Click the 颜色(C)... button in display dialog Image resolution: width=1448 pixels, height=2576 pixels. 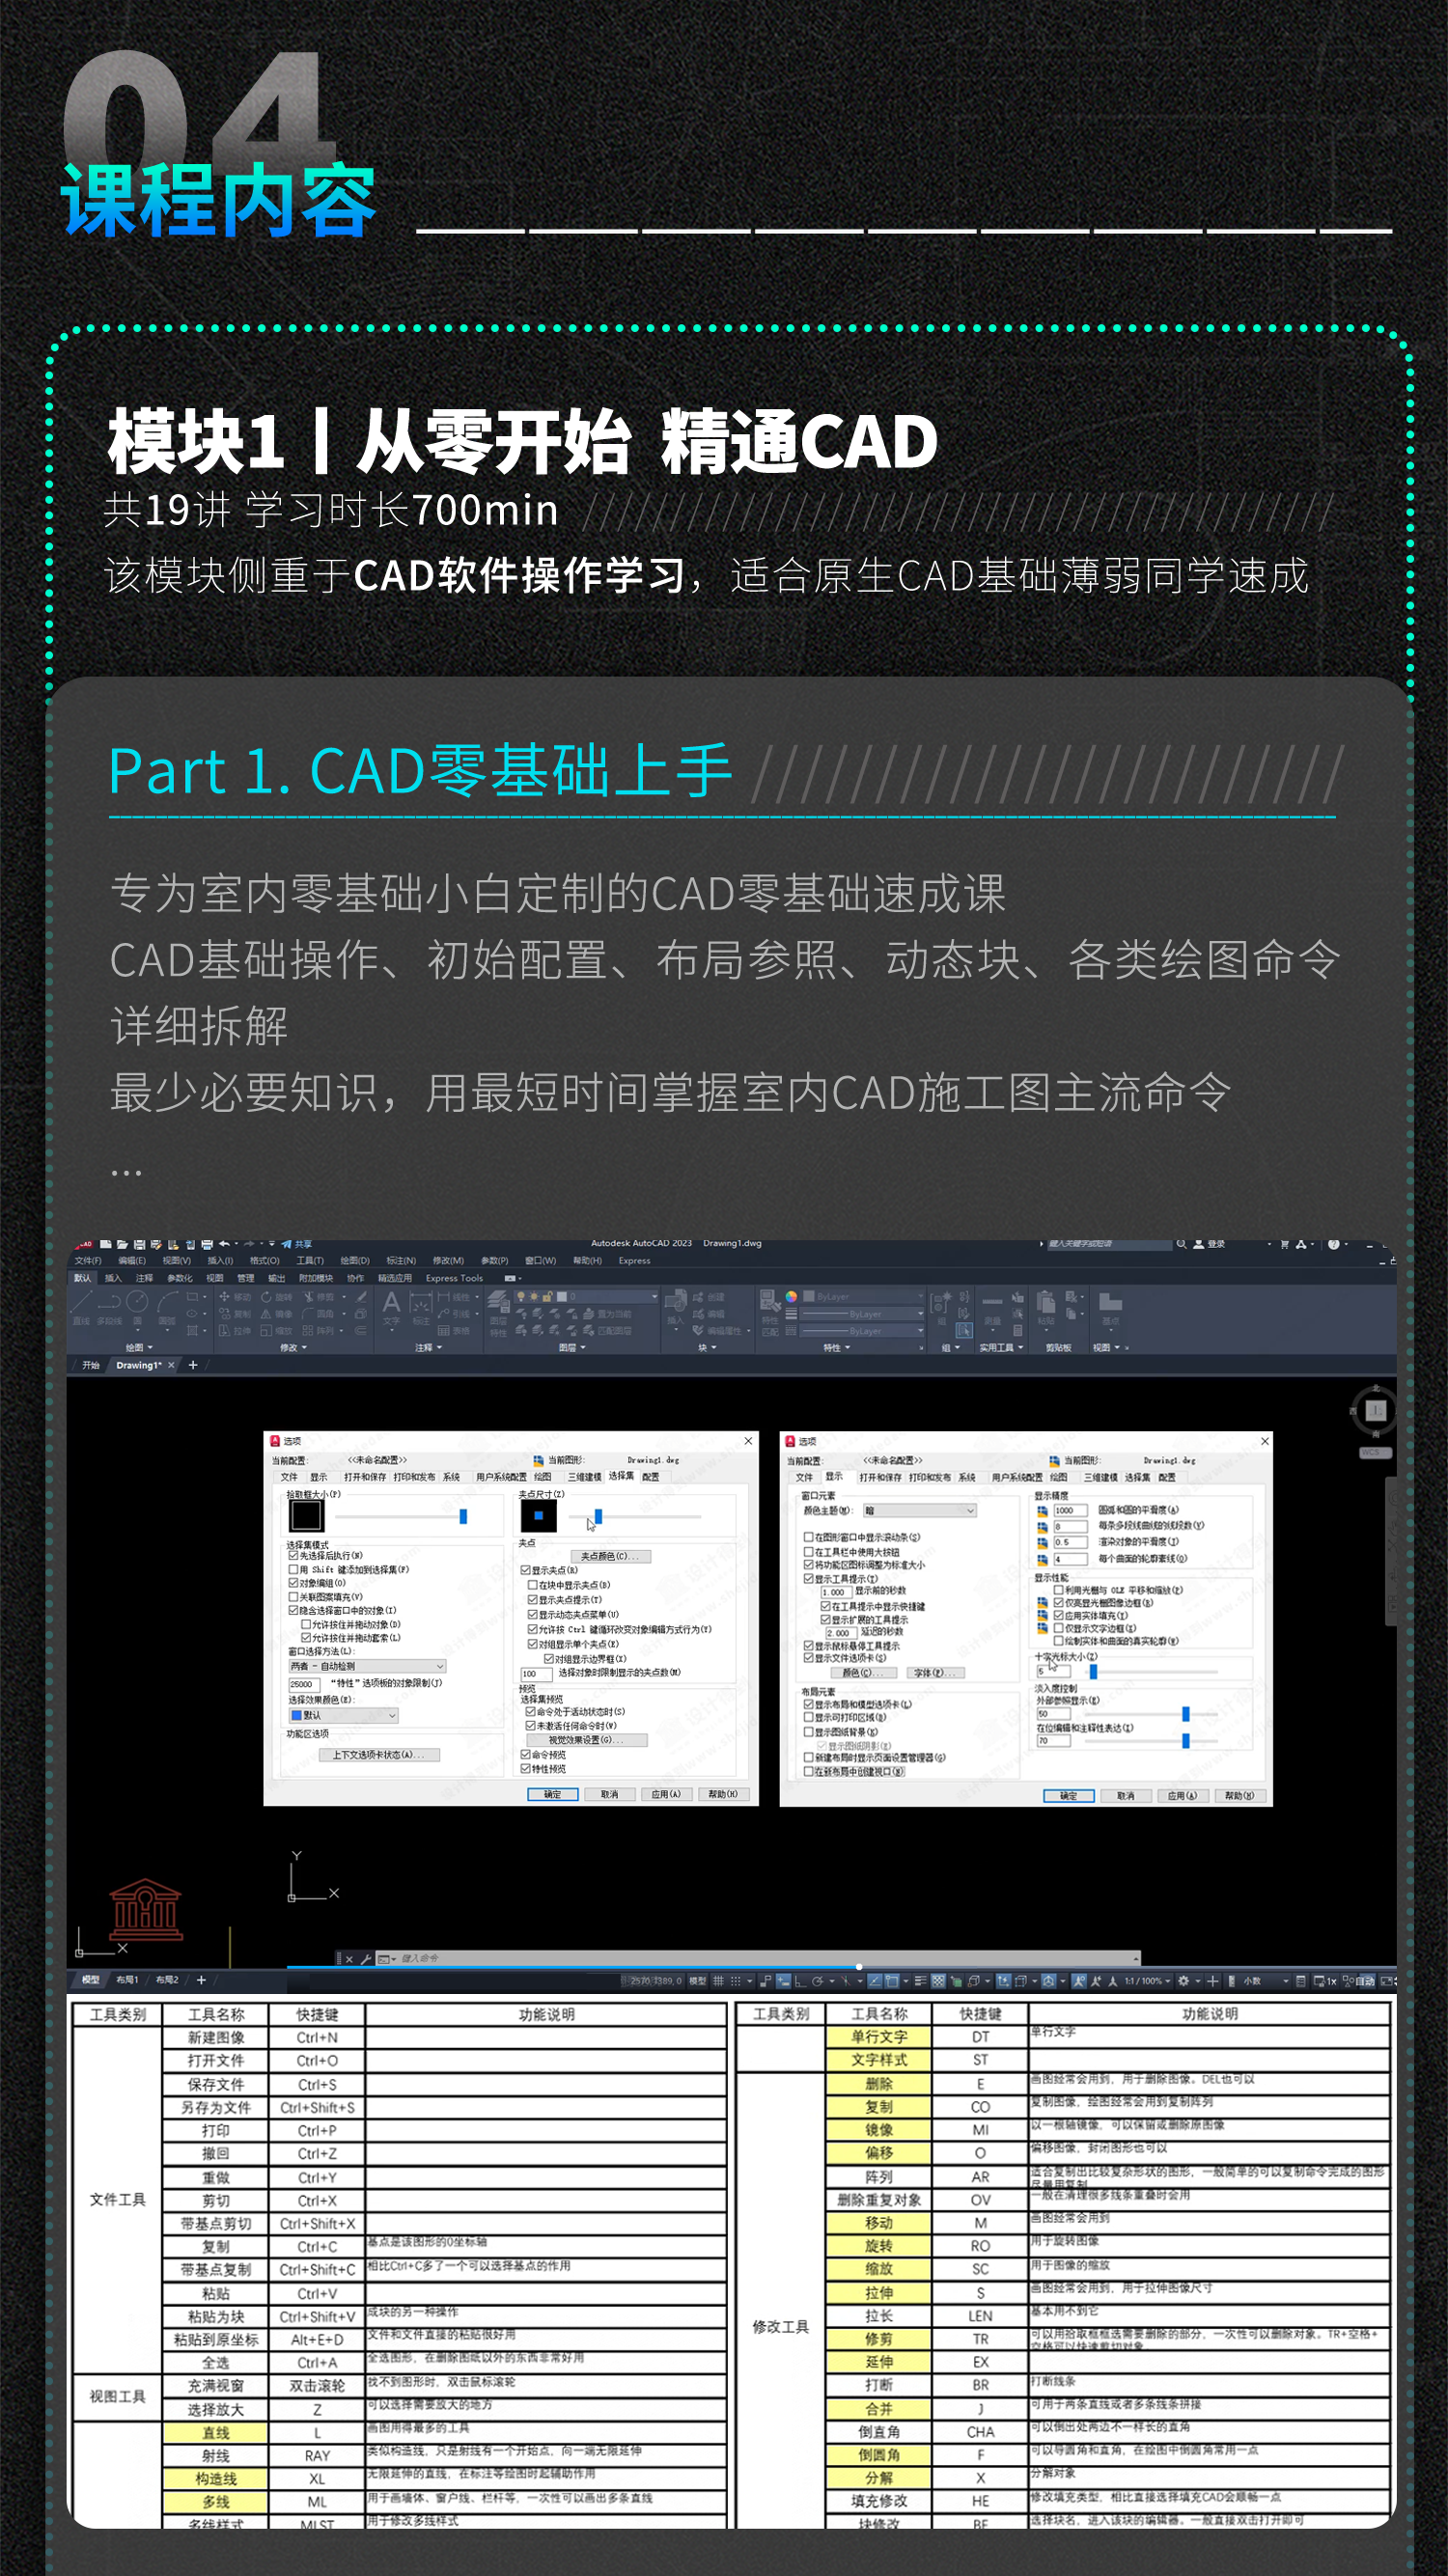pos(864,1674)
